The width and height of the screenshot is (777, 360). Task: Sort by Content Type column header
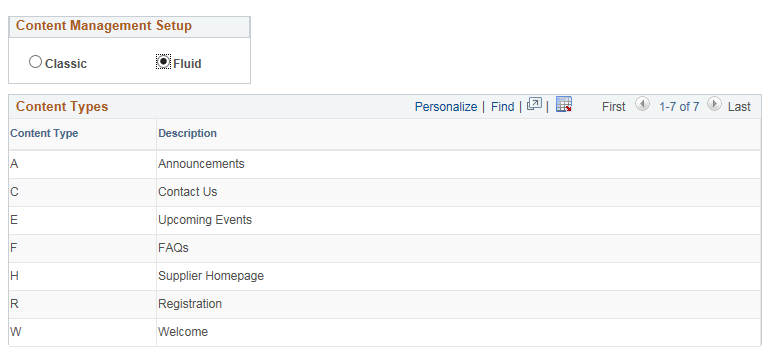(44, 133)
